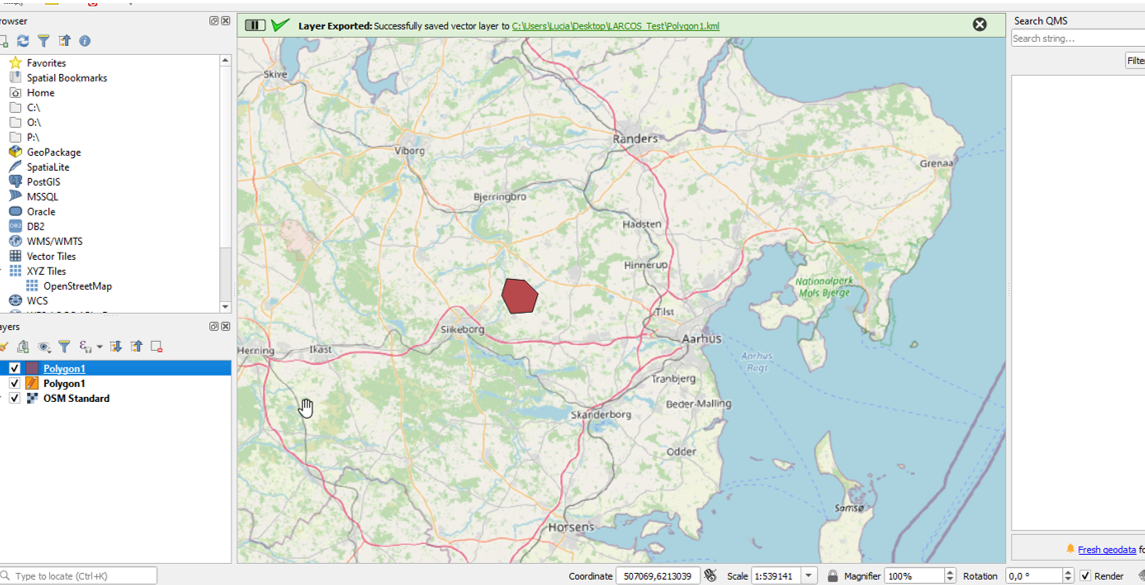Select PostGIS in Browser tree

[43, 182]
